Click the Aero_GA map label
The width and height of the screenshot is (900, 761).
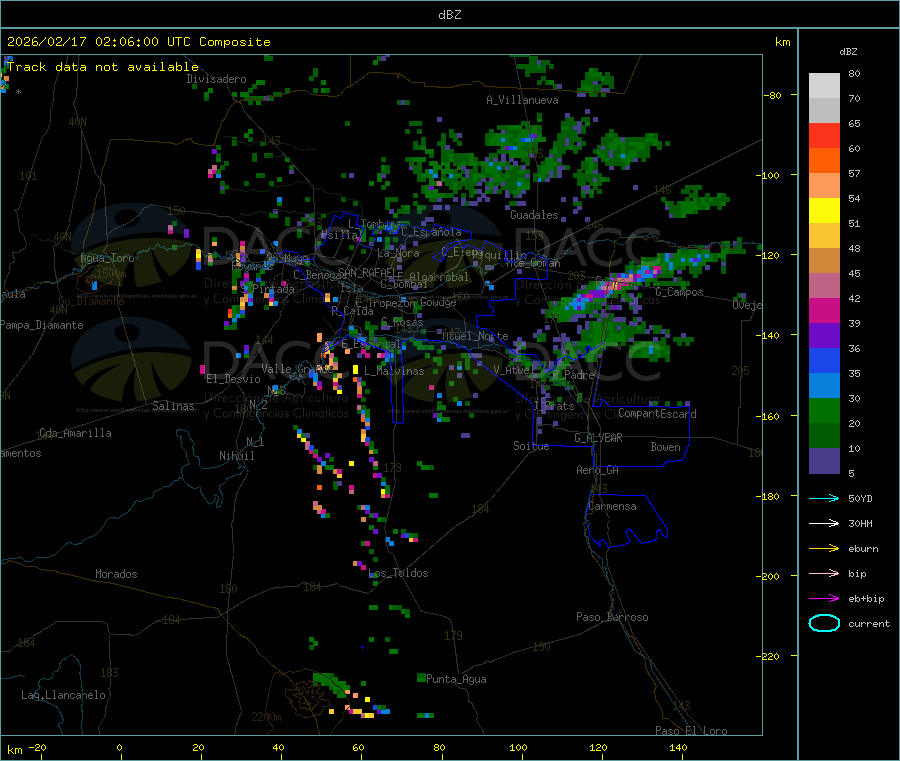click(597, 470)
